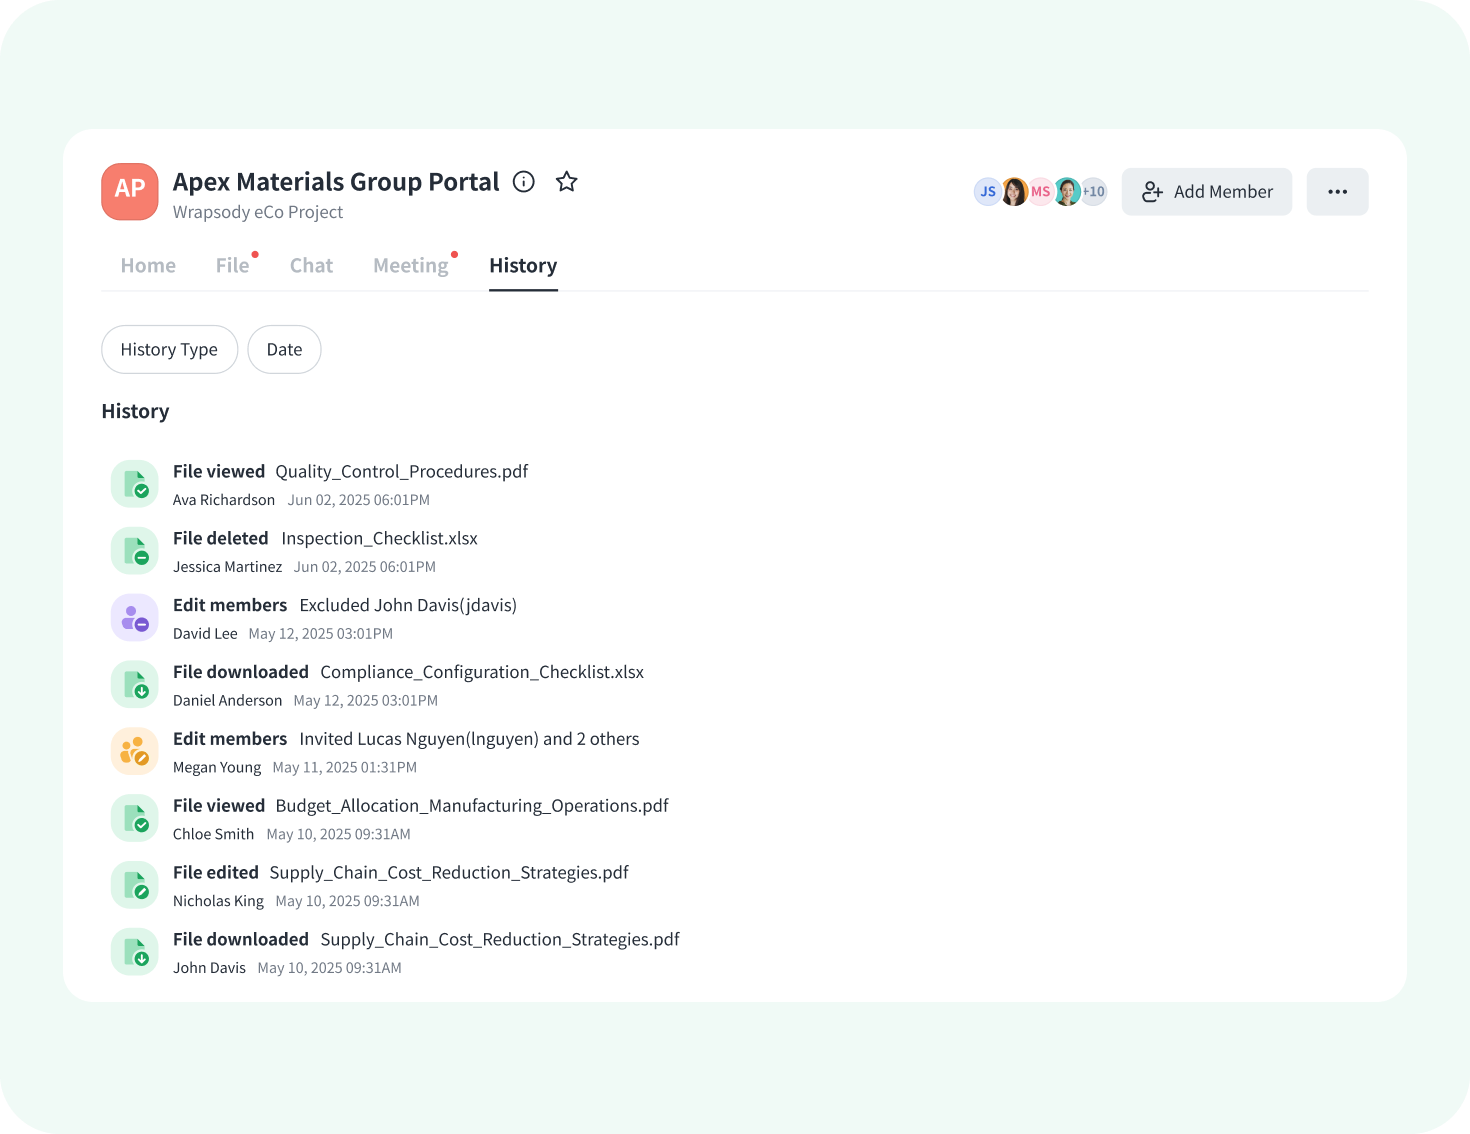The image size is (1470, 1134).
Task: Open the History Type filter dropdown
Action: point(169,349)
